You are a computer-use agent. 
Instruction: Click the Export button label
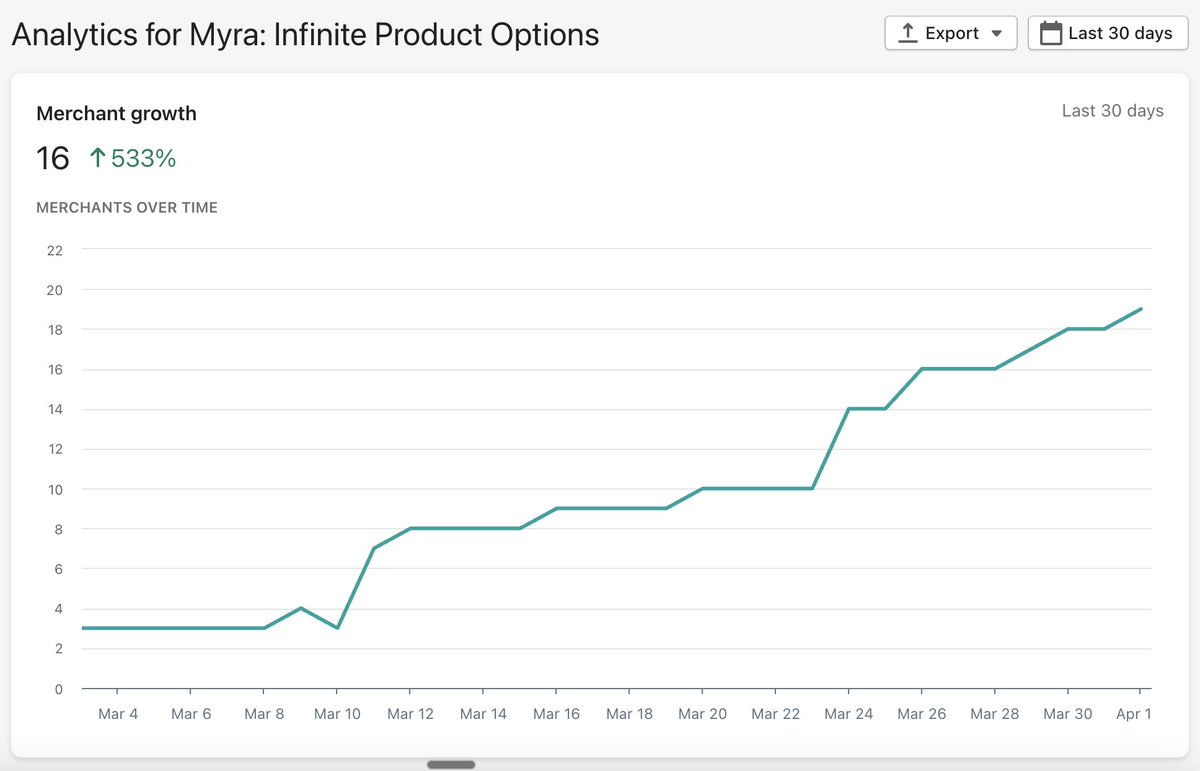pos(952,33)
